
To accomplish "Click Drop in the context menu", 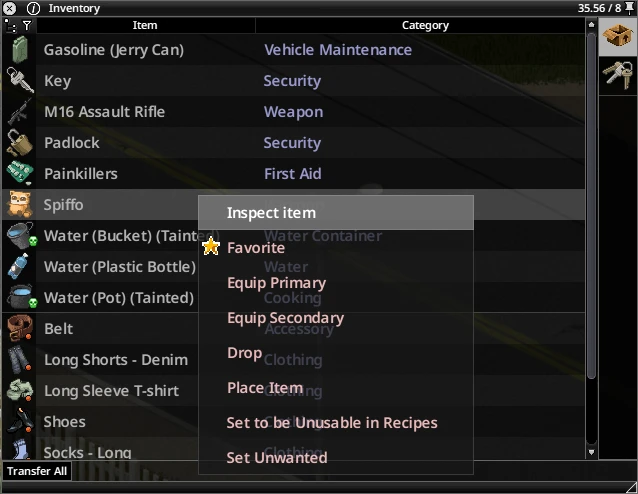I will point(244,353).
